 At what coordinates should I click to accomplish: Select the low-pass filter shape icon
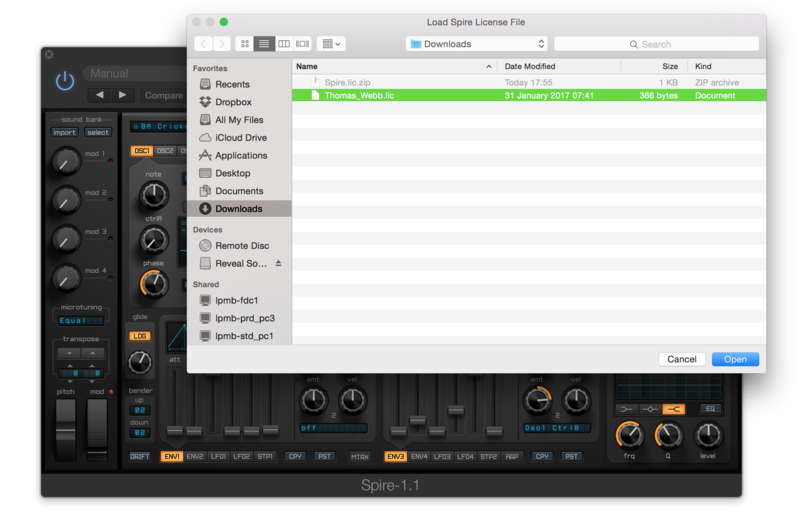627,408
